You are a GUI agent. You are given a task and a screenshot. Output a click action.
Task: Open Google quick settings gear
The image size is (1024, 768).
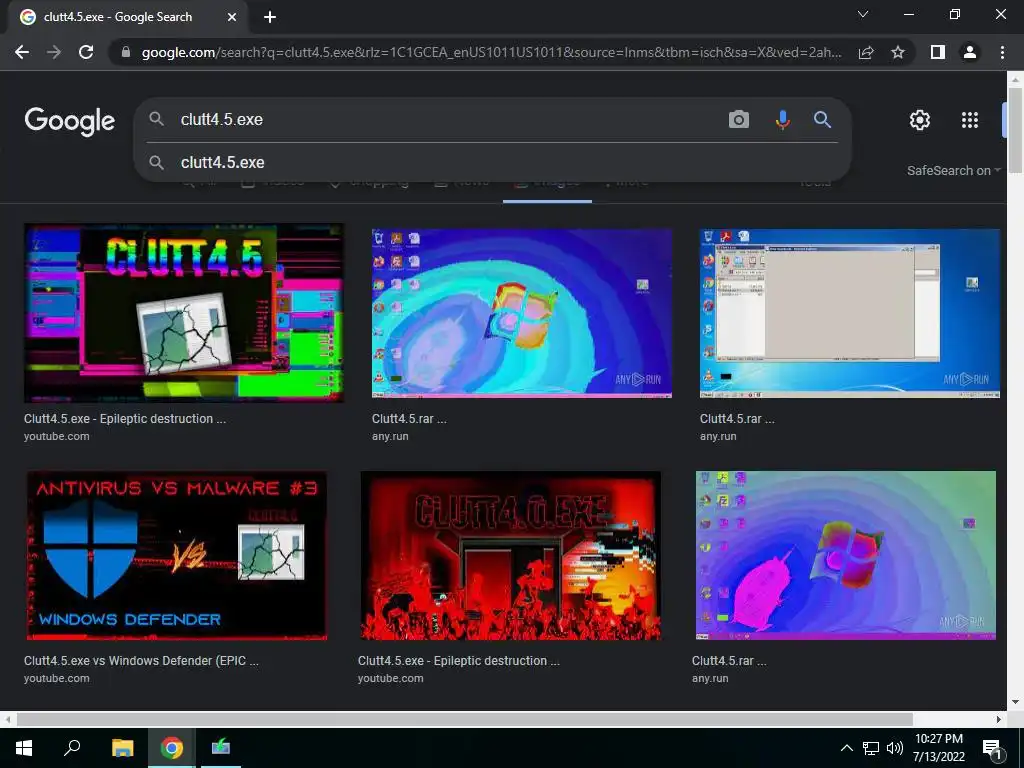click(920, 120)
